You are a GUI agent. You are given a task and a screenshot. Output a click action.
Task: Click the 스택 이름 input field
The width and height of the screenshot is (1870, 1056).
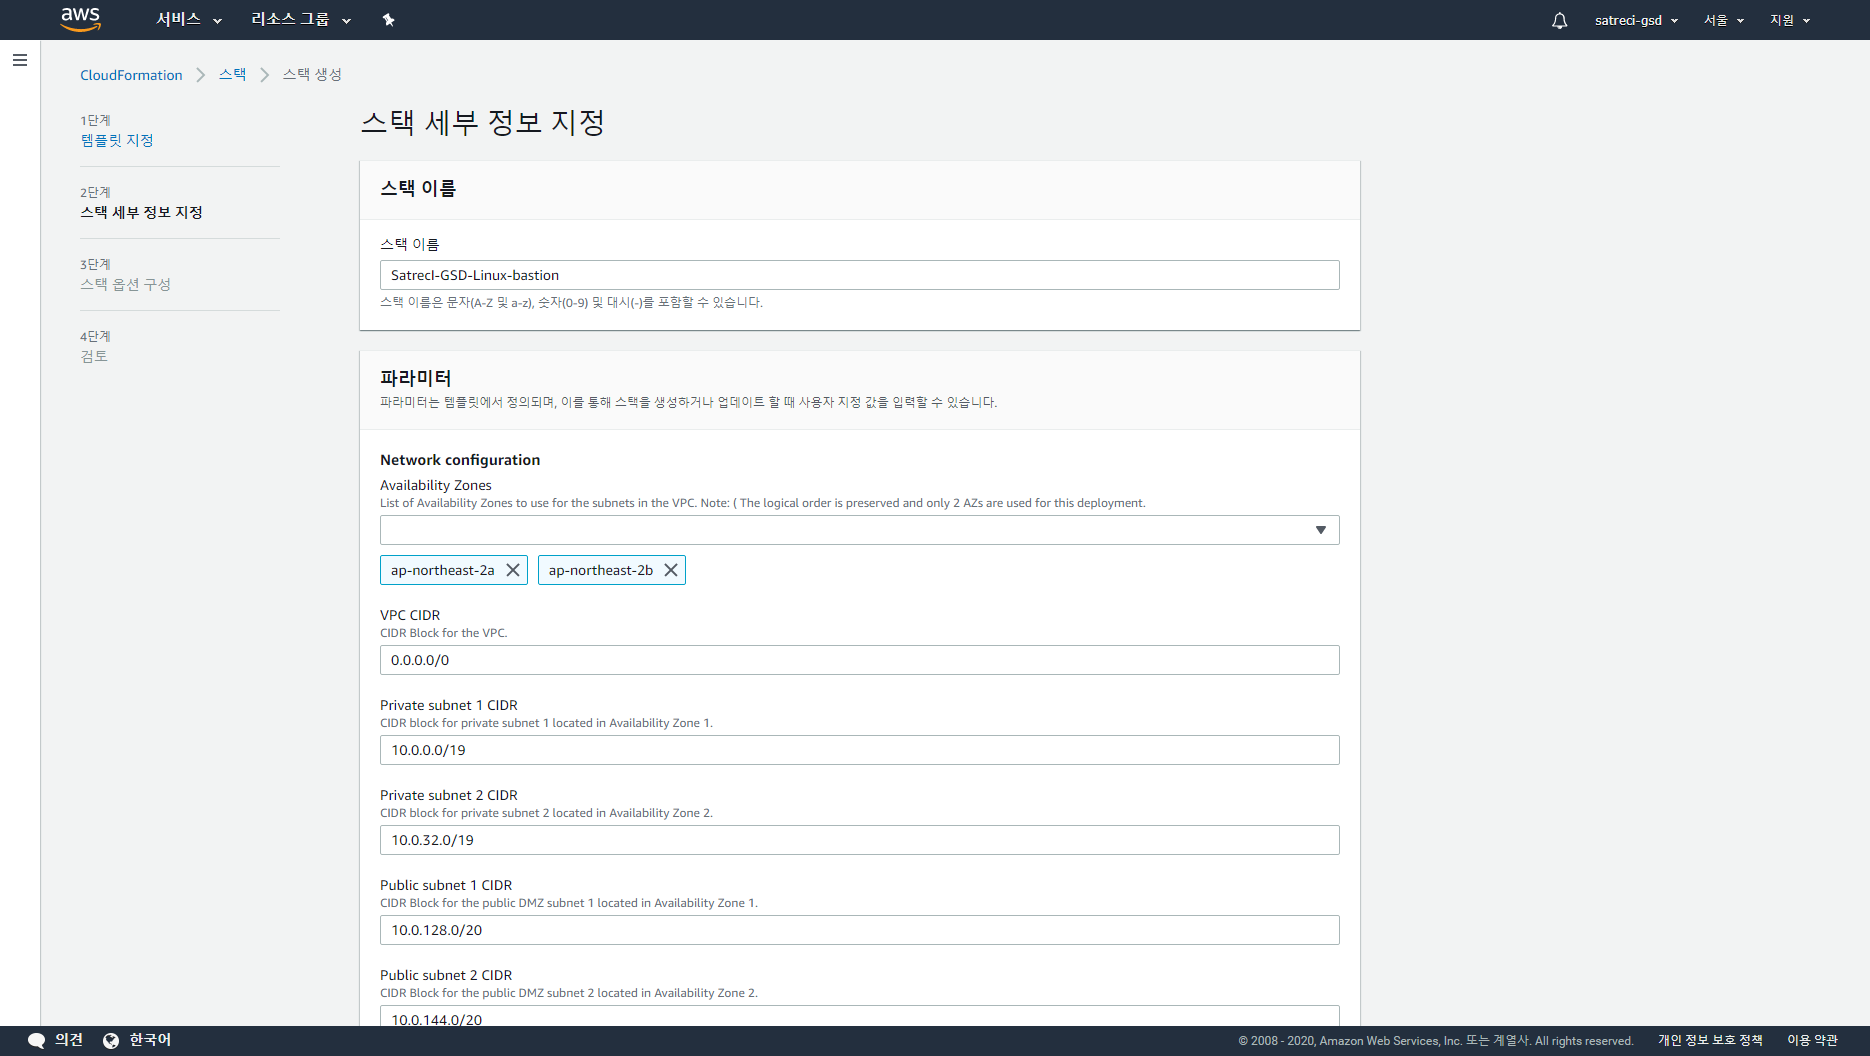pos(859,275)
